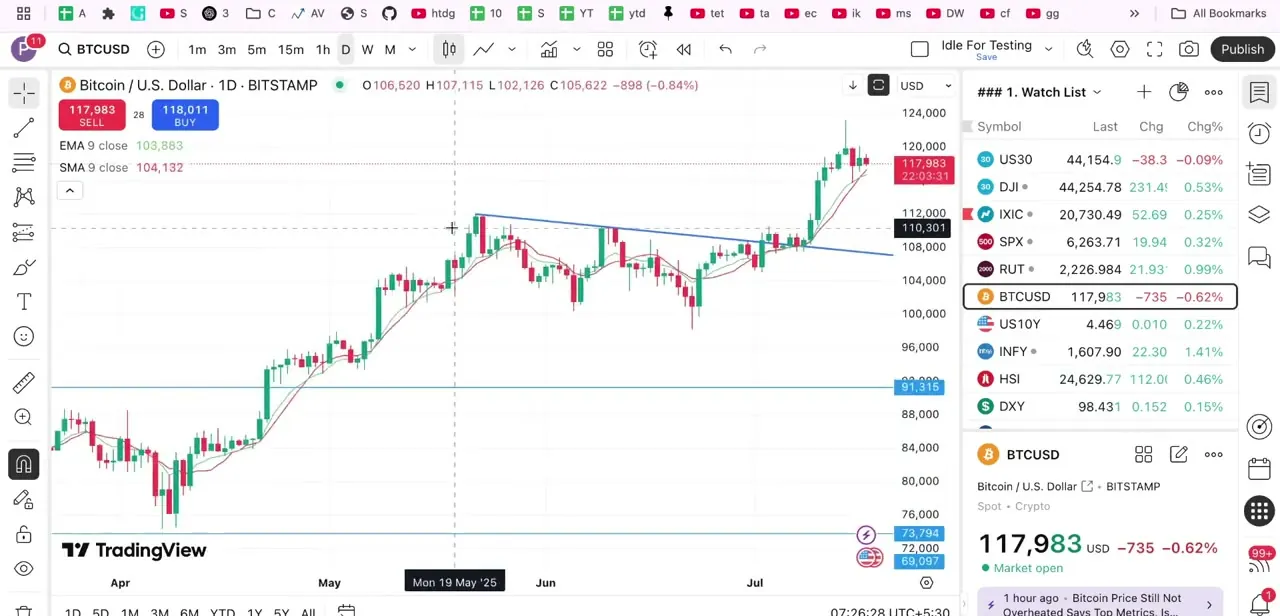Open the USD currency dropdown

[x=925, y=86]
